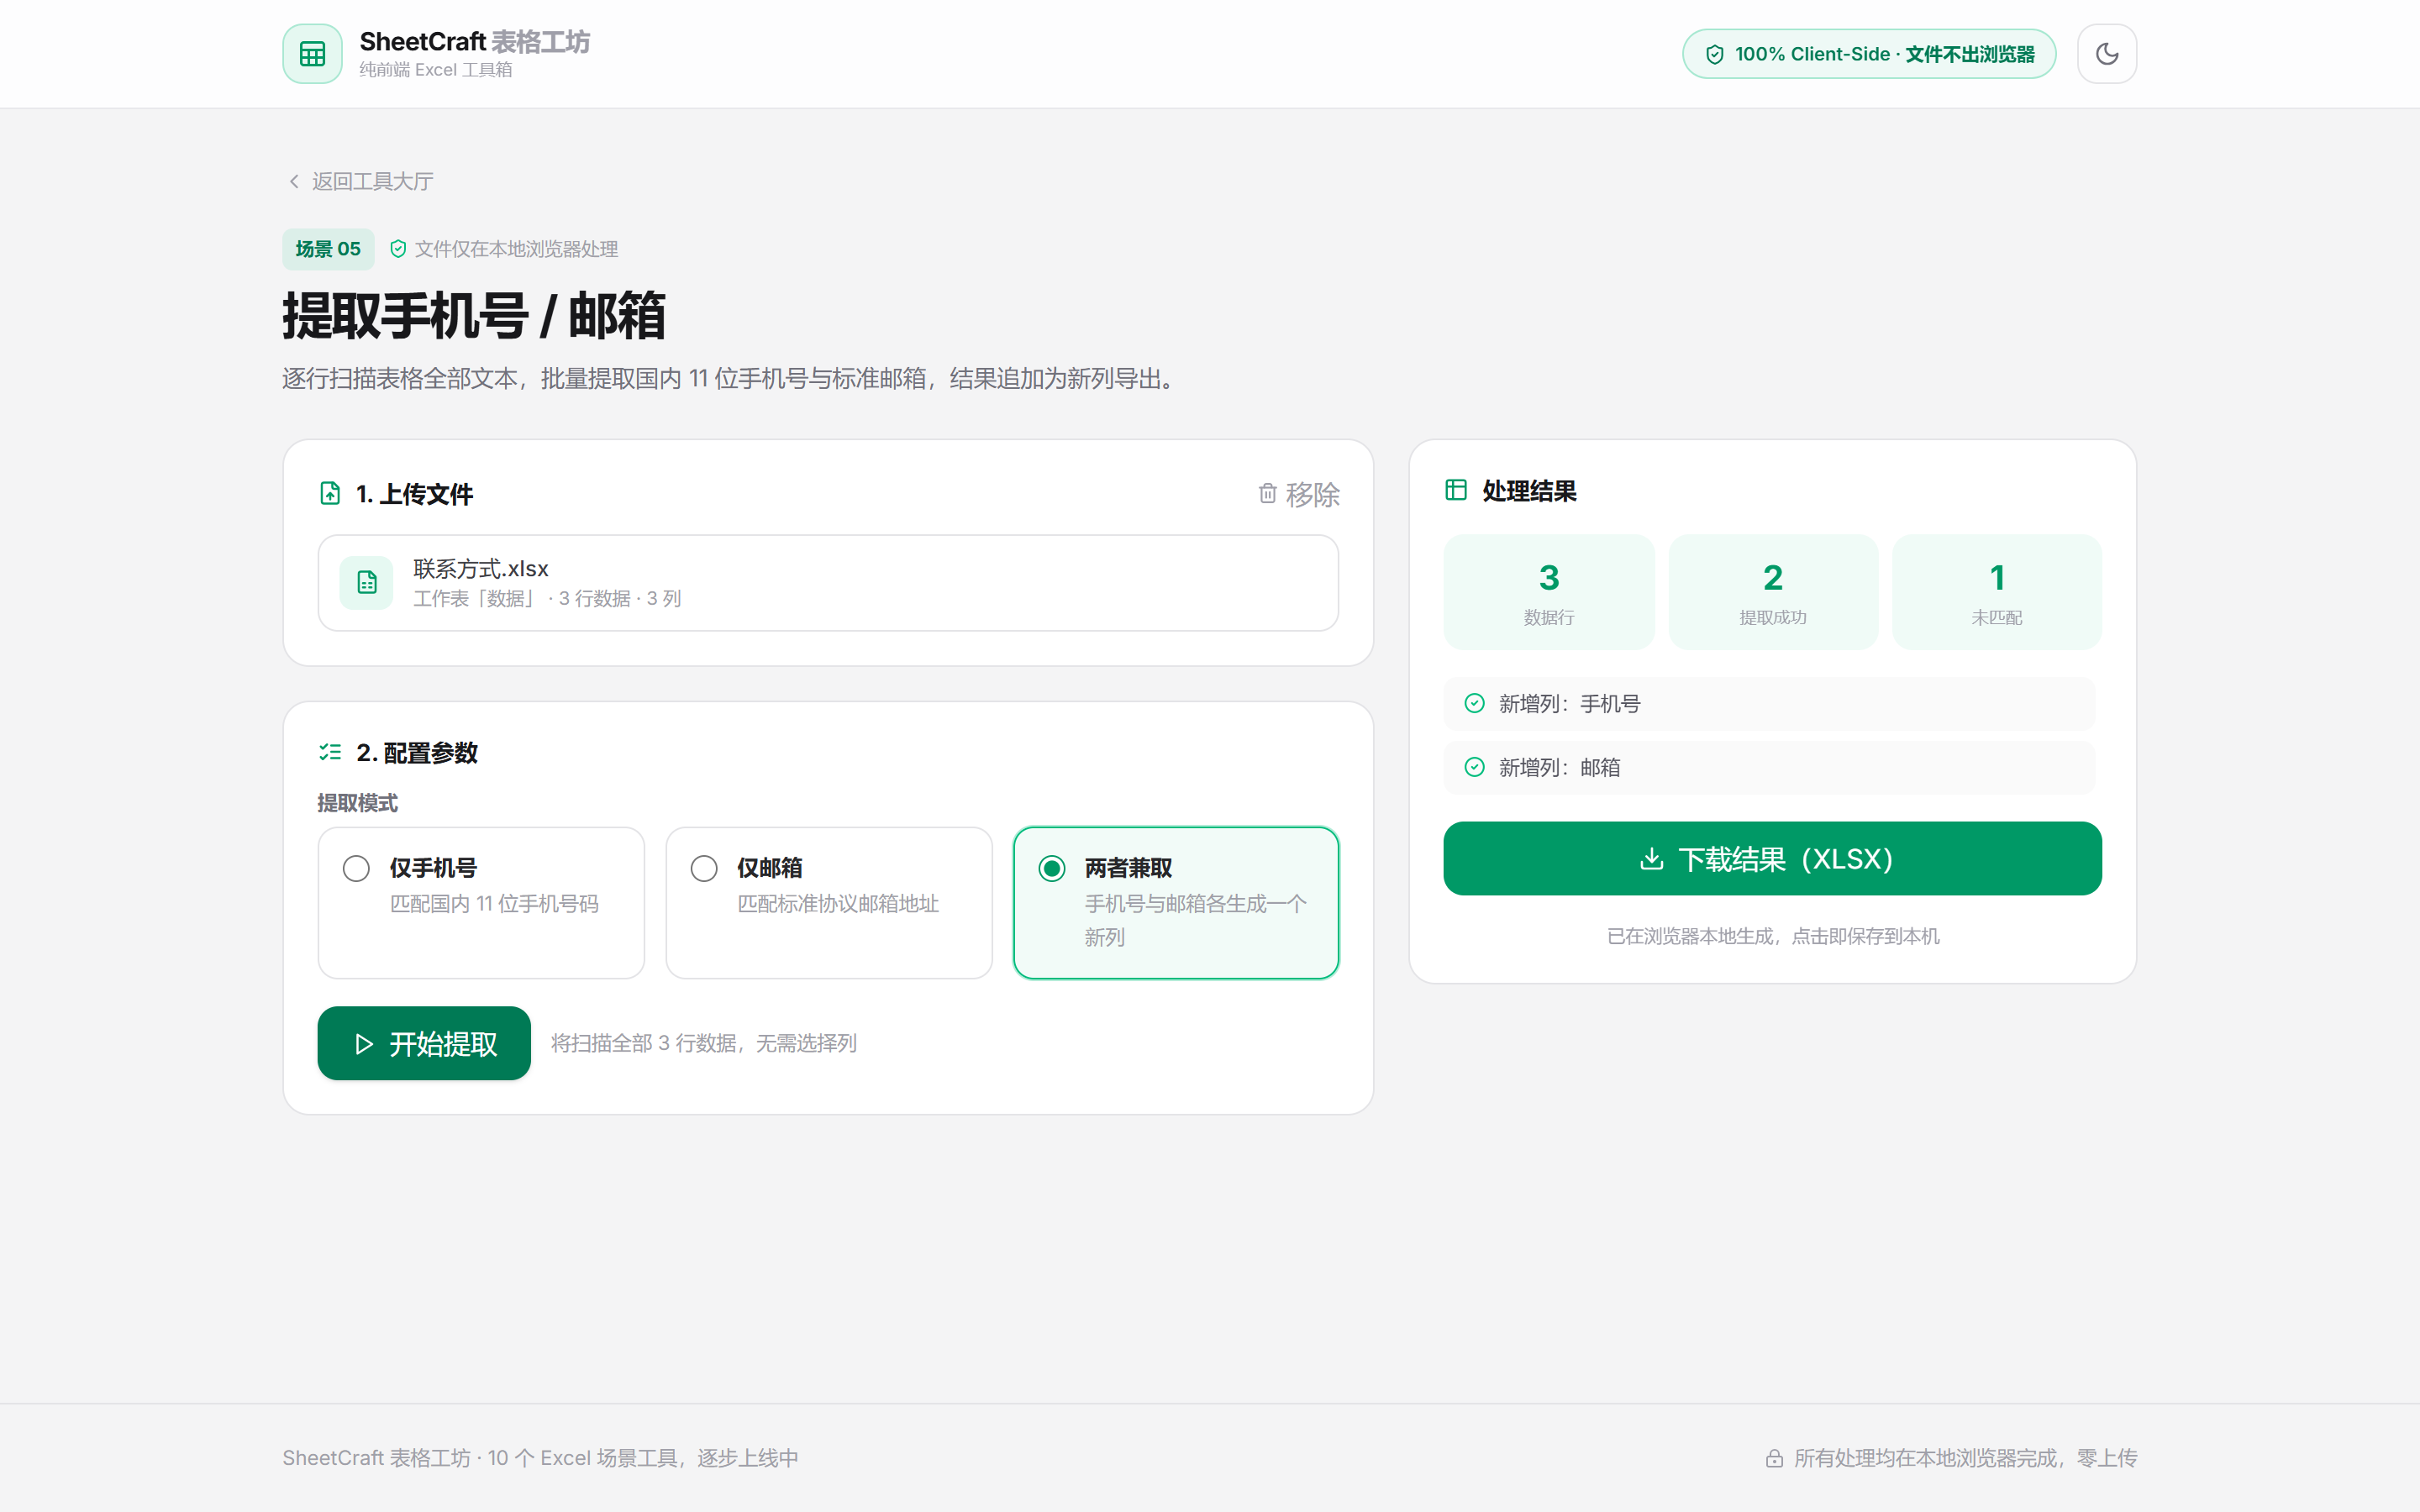Click the 3 数据行 stat card
The image size is (2420, 1512).
point(1549,592)
